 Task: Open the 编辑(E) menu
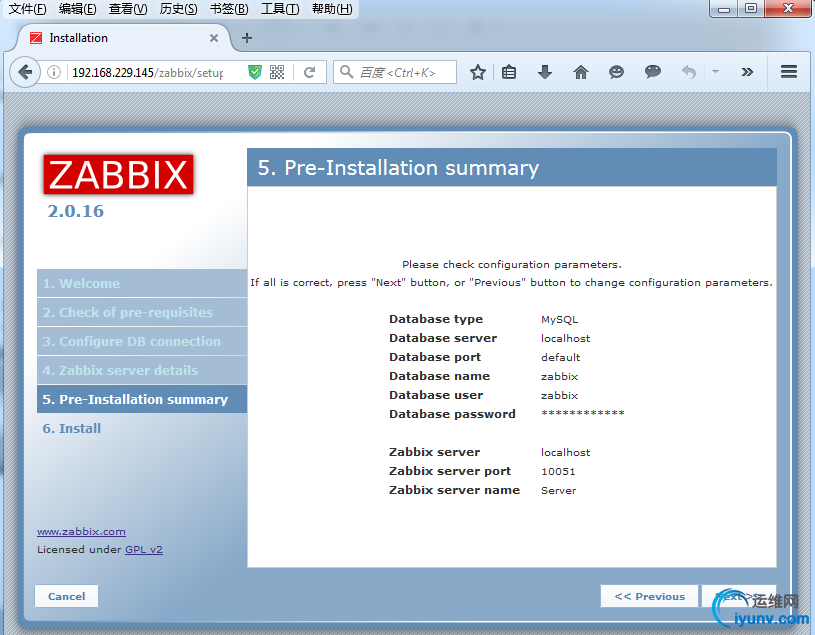[77, 9]
